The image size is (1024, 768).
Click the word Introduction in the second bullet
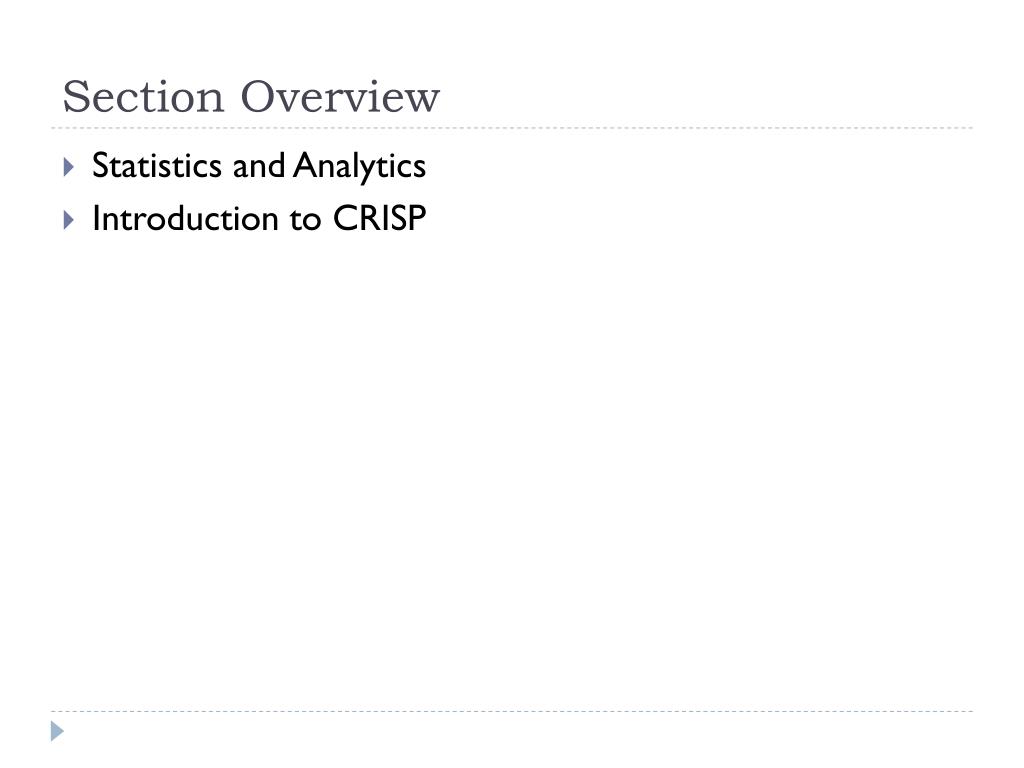click(x=185, y=218)
